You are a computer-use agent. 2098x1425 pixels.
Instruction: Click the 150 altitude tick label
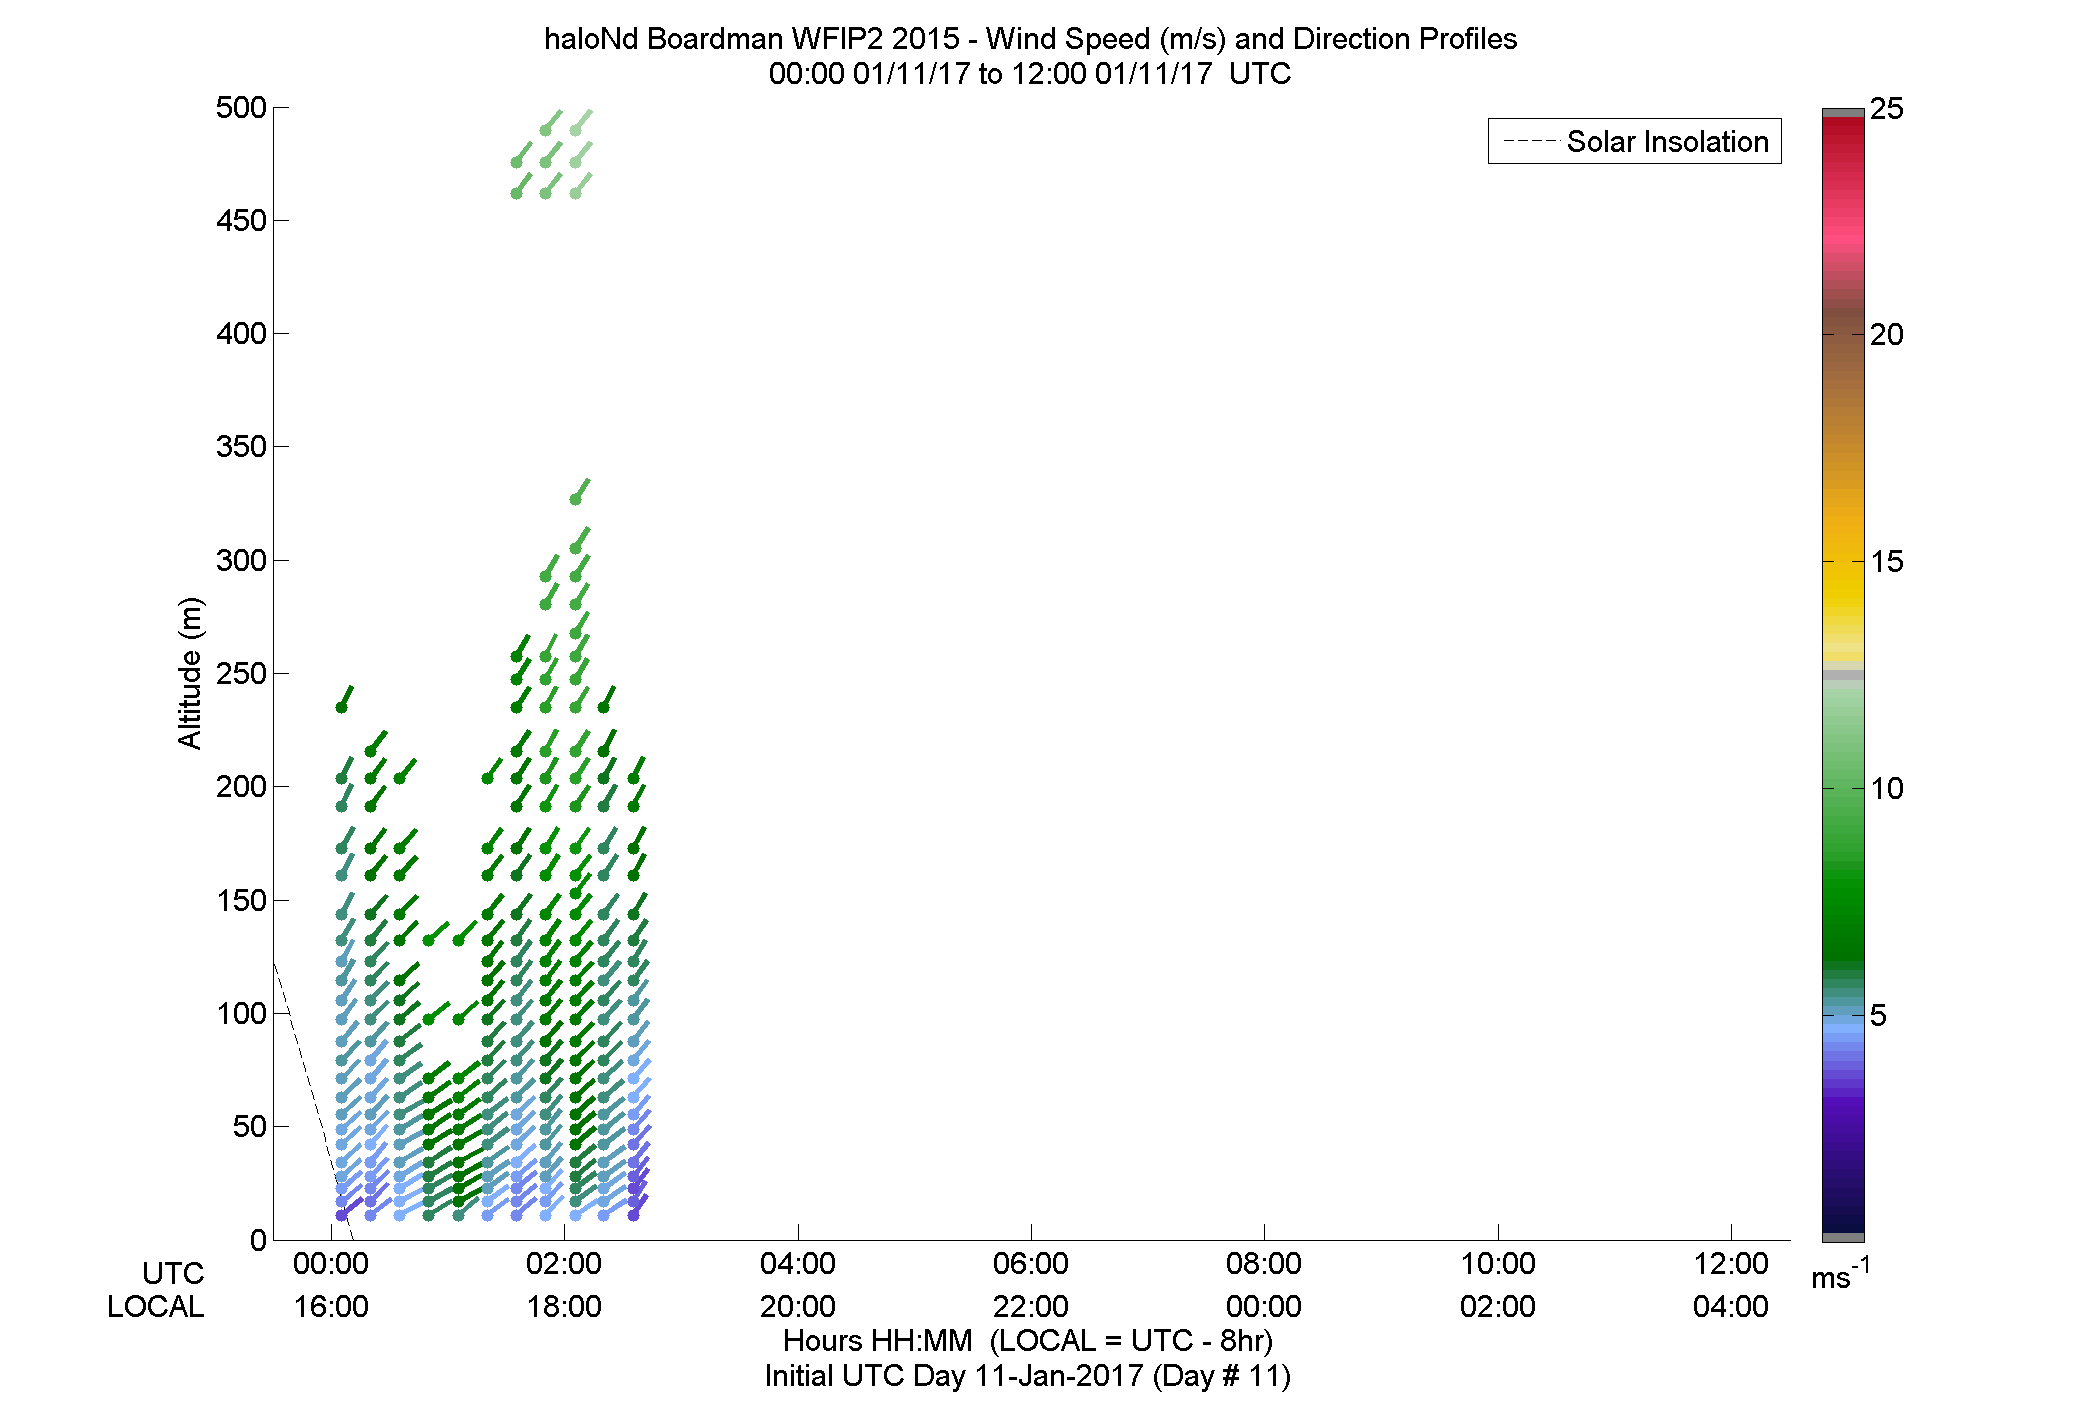coord(241,901)
